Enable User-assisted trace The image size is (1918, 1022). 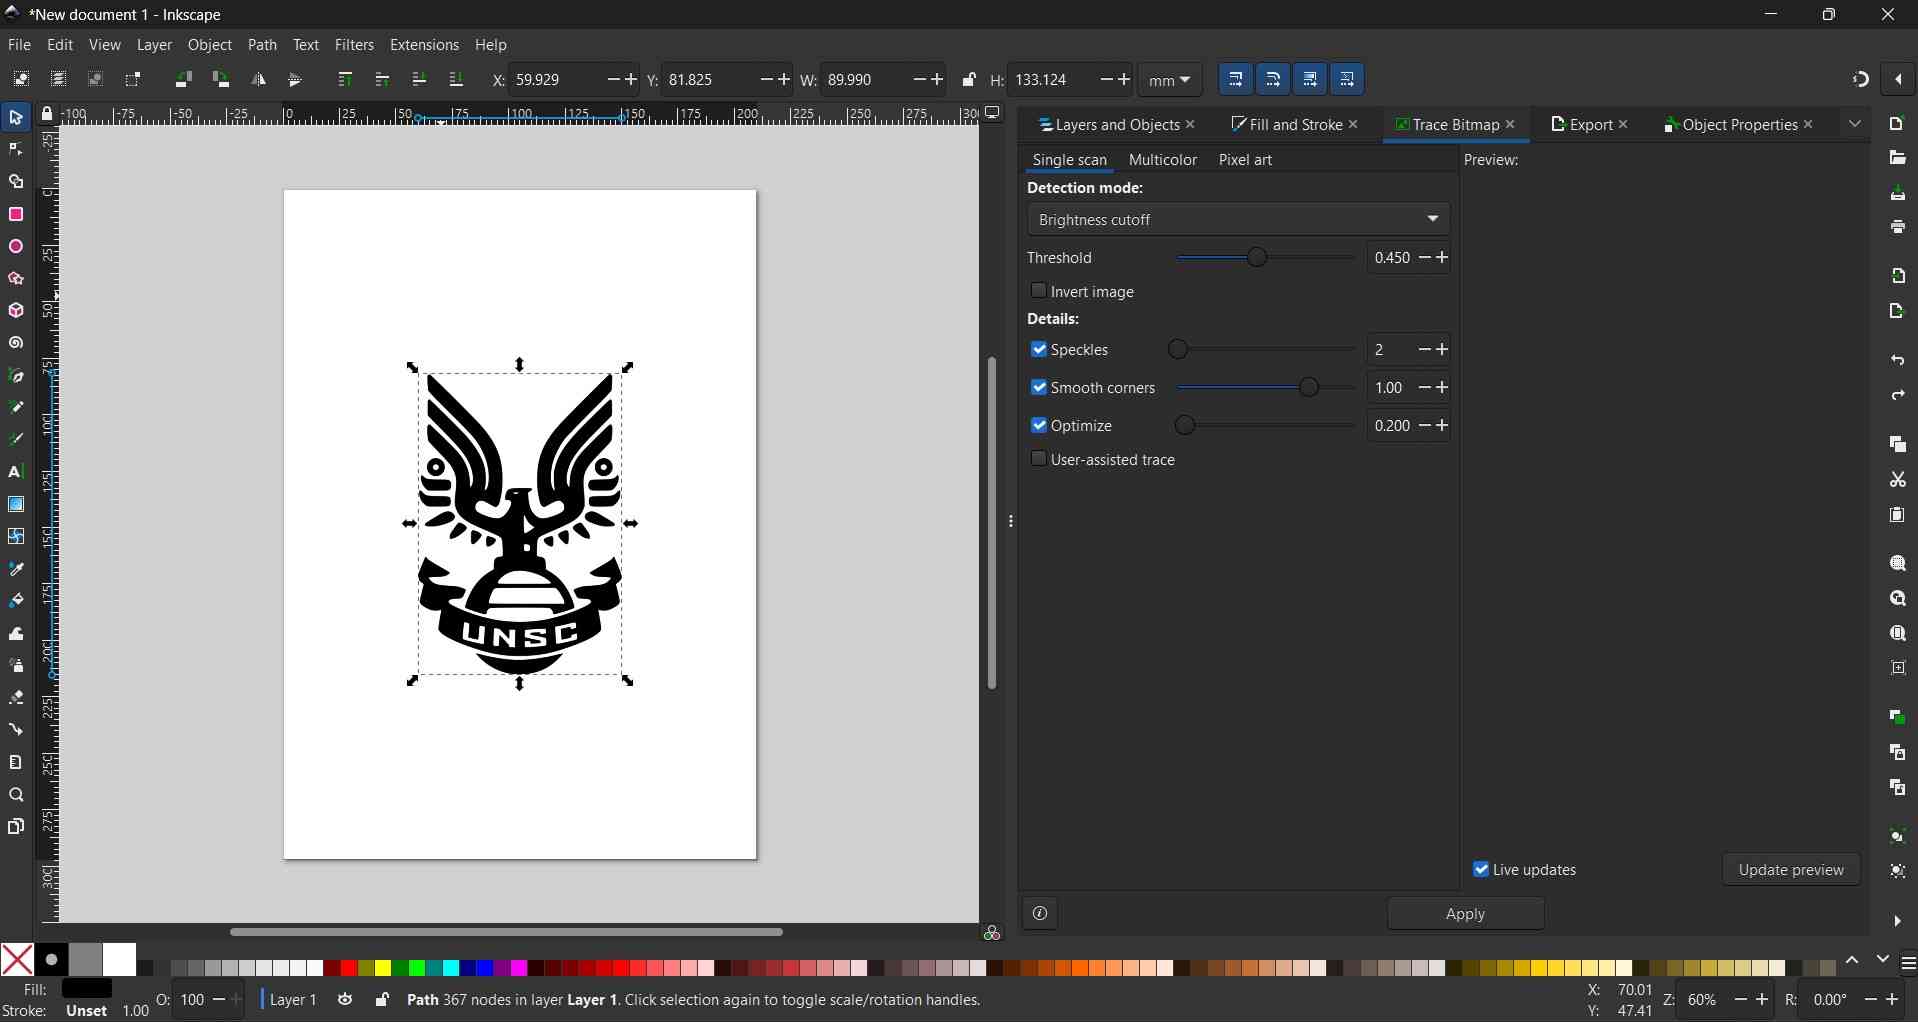point(1038,459)
